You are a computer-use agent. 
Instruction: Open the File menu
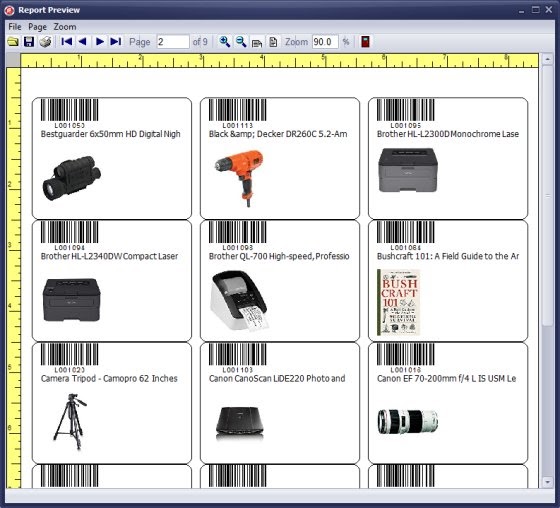[x=15, y=27]
